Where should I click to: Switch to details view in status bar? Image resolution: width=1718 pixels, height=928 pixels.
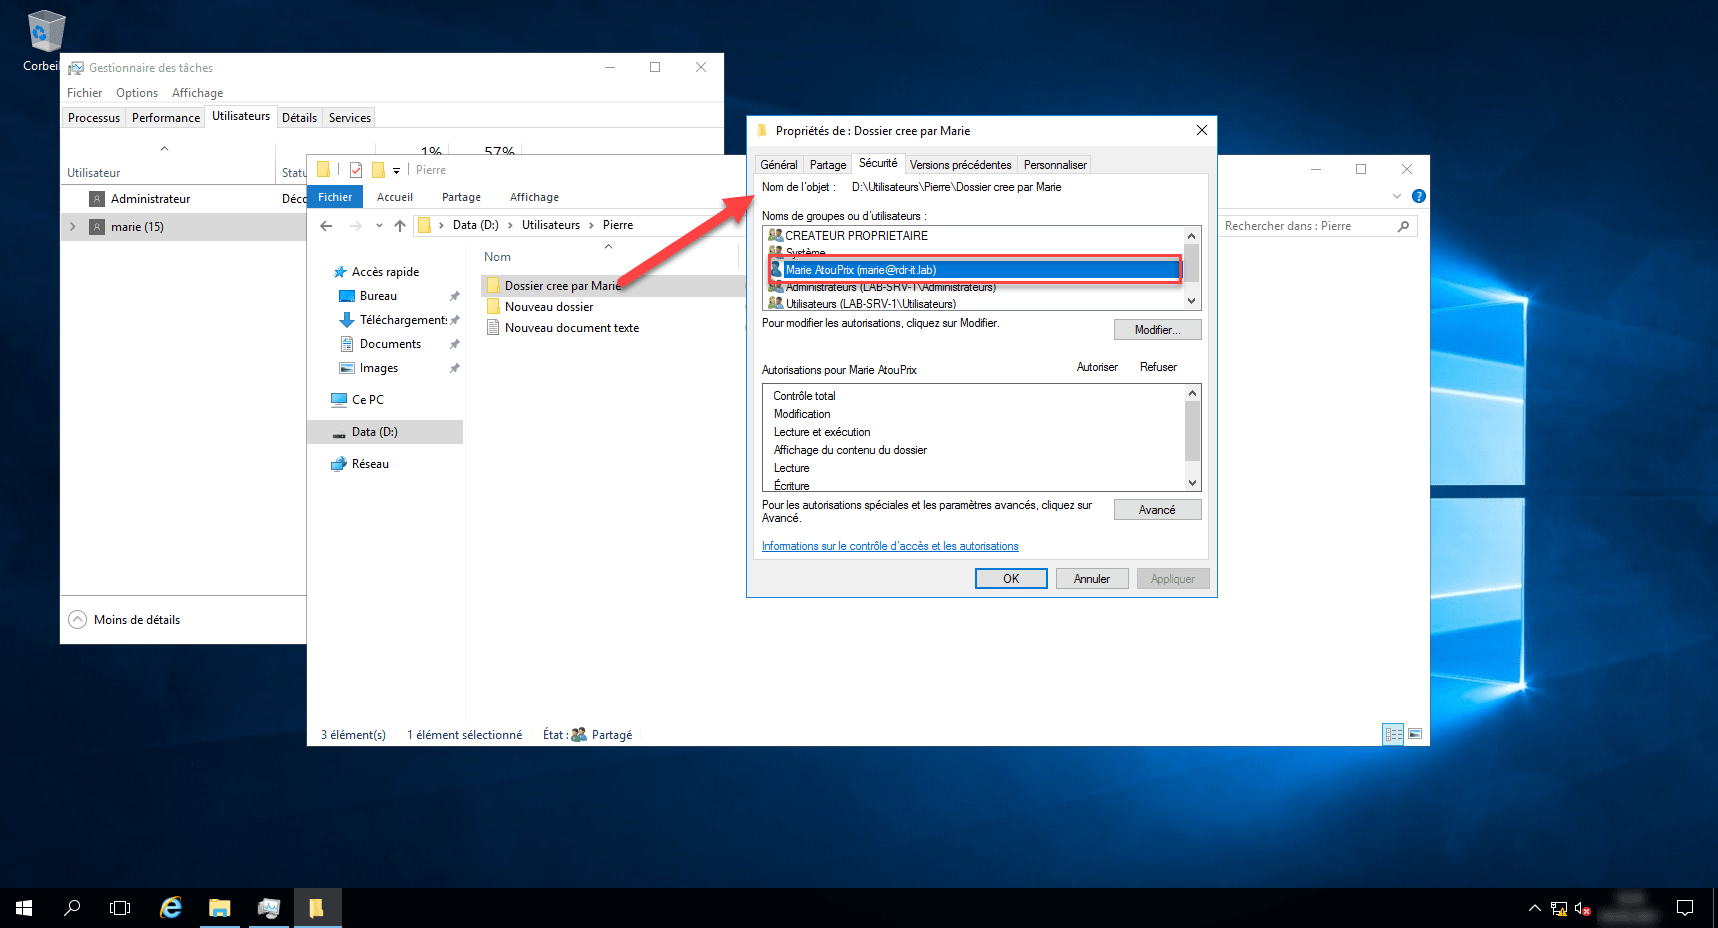point(1393,734)
